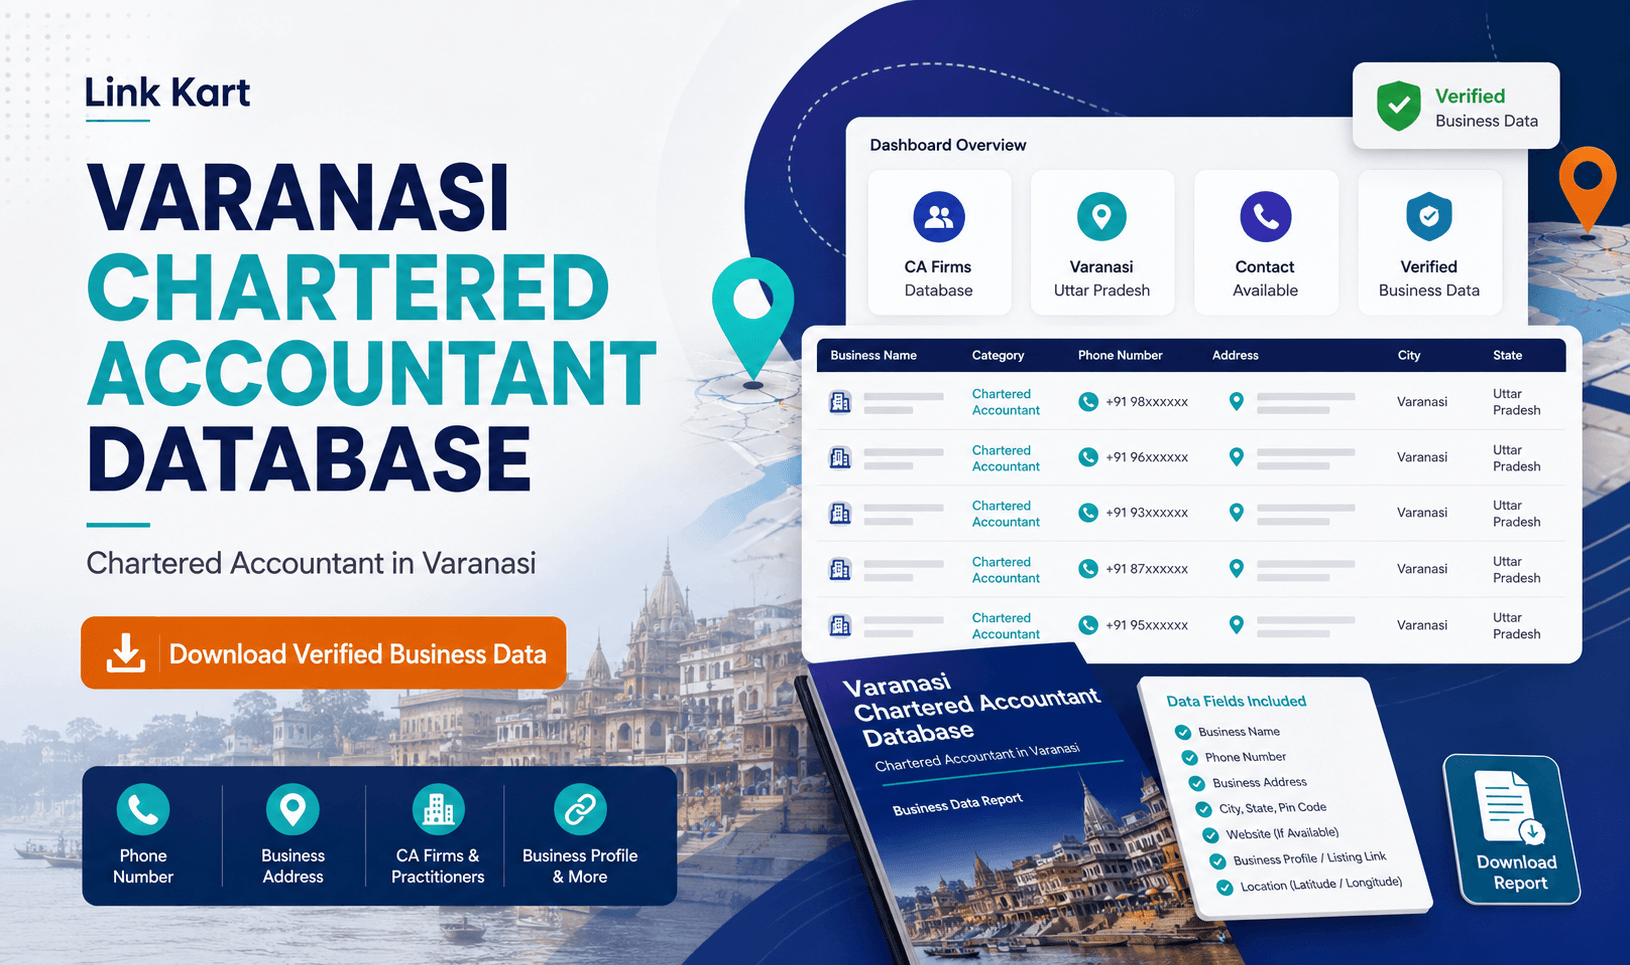Click the download arrow icon on orange button

125,653
